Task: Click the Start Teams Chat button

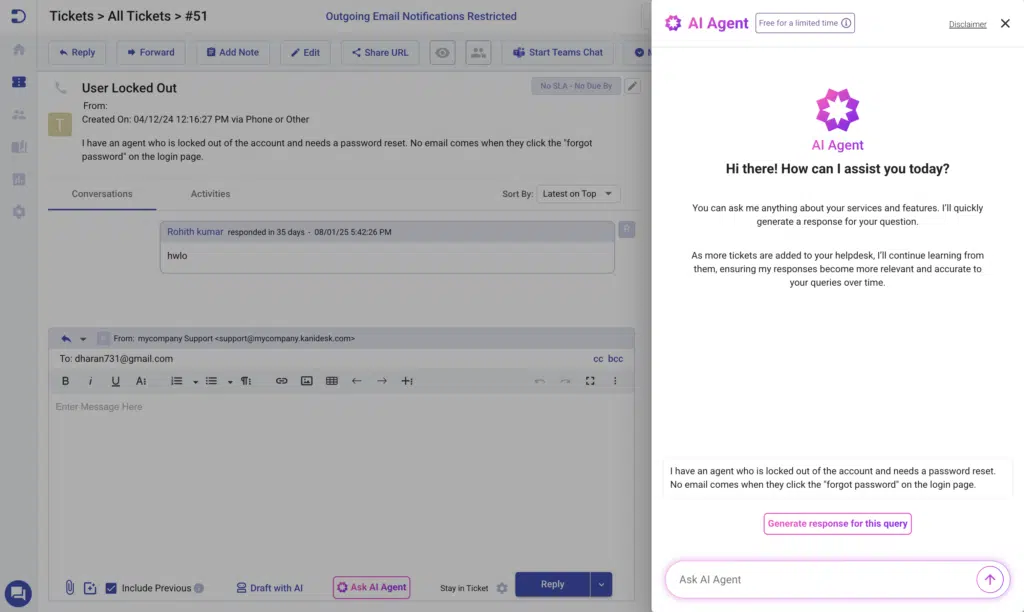Action: (x=558, y=53)
